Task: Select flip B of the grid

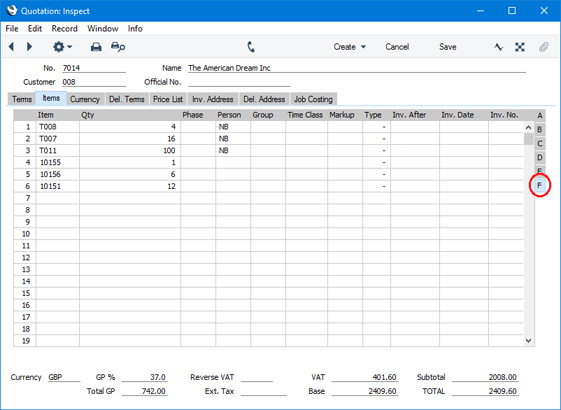Action: click(540, 130)
